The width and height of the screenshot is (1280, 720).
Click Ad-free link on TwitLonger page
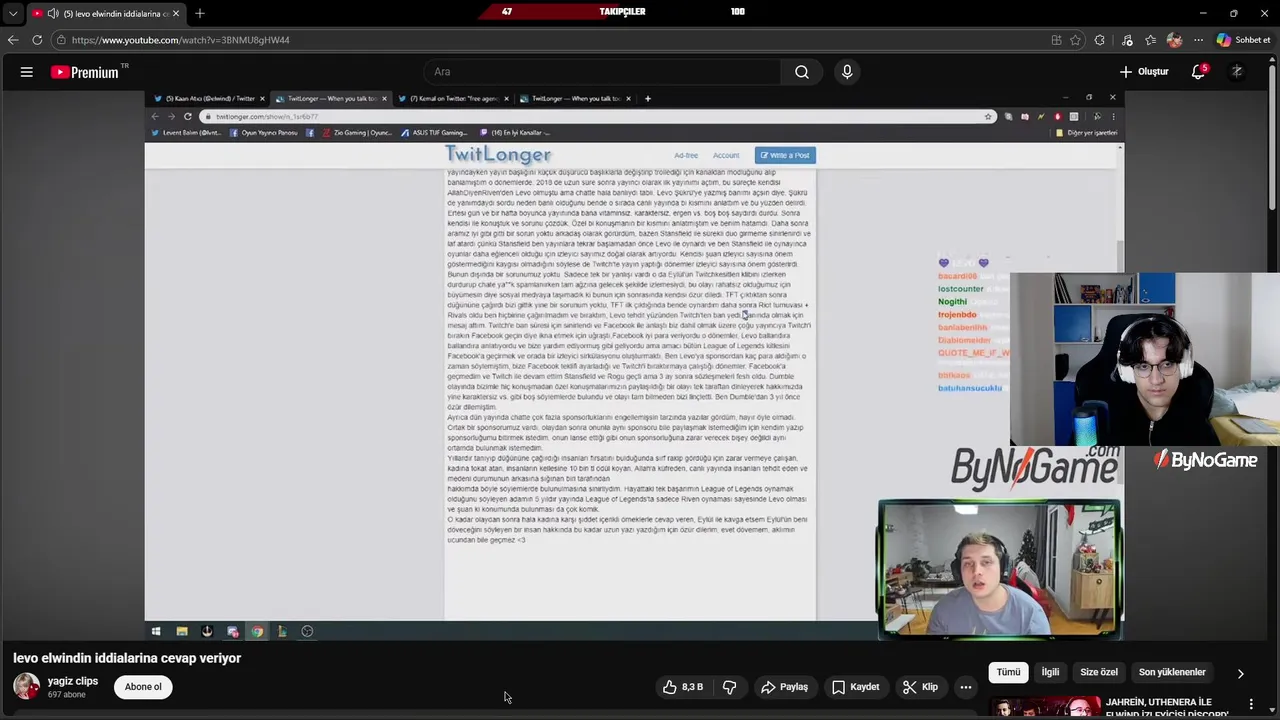pyautogui.click(x=686, y=155)
